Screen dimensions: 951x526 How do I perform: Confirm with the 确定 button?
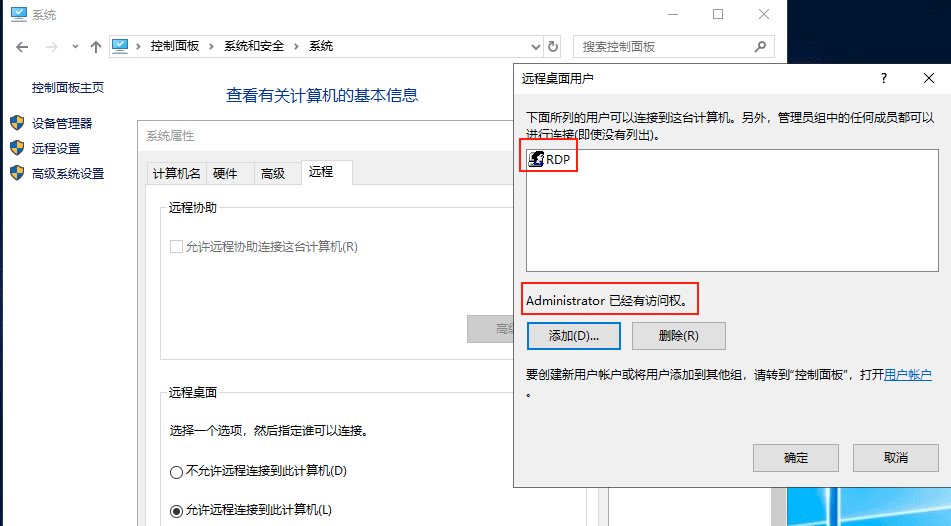tap(796, 458)
